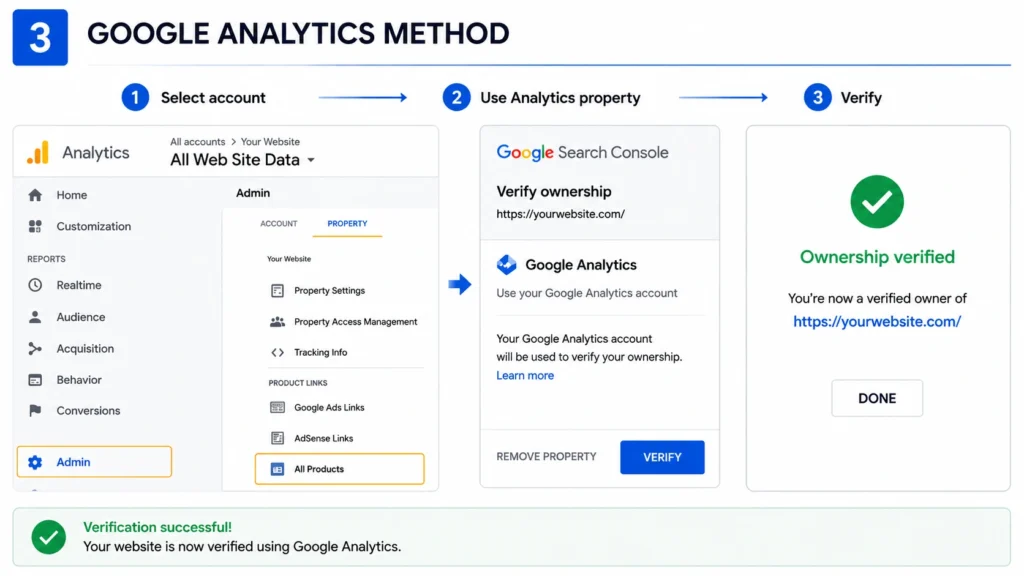Open the Acquisition reports
1024x576 pixels.
click(x=85, y=348)
